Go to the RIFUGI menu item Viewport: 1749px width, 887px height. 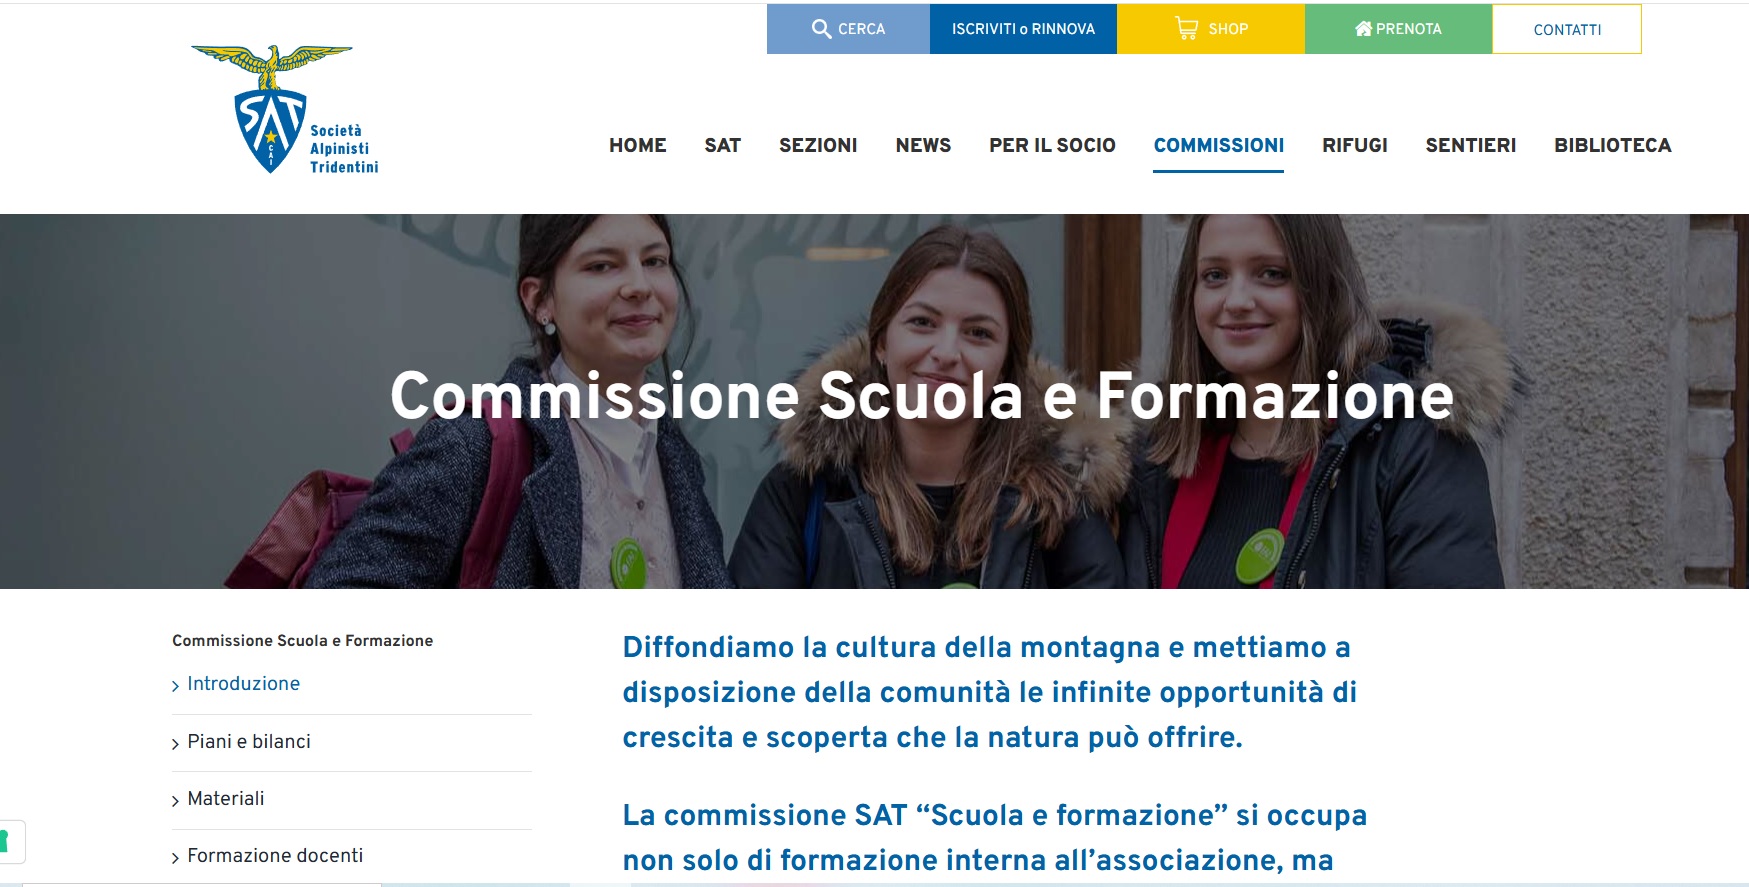[x=1354, y=145]
